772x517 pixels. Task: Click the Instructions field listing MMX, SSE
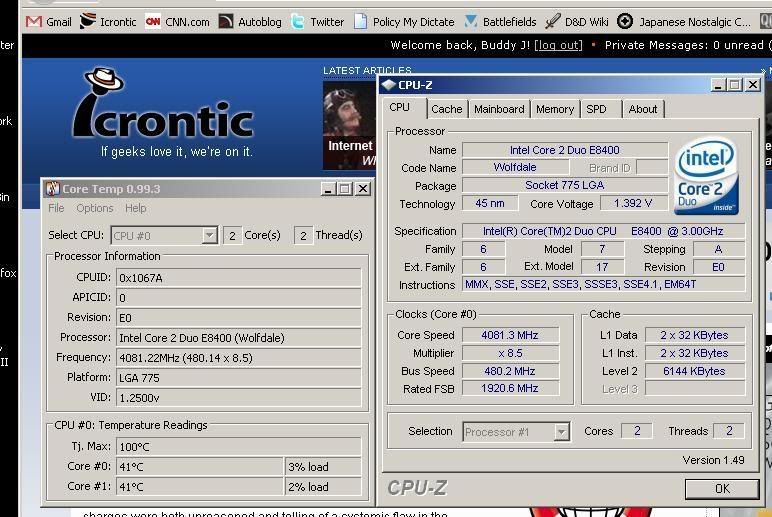tap(603, 284)
